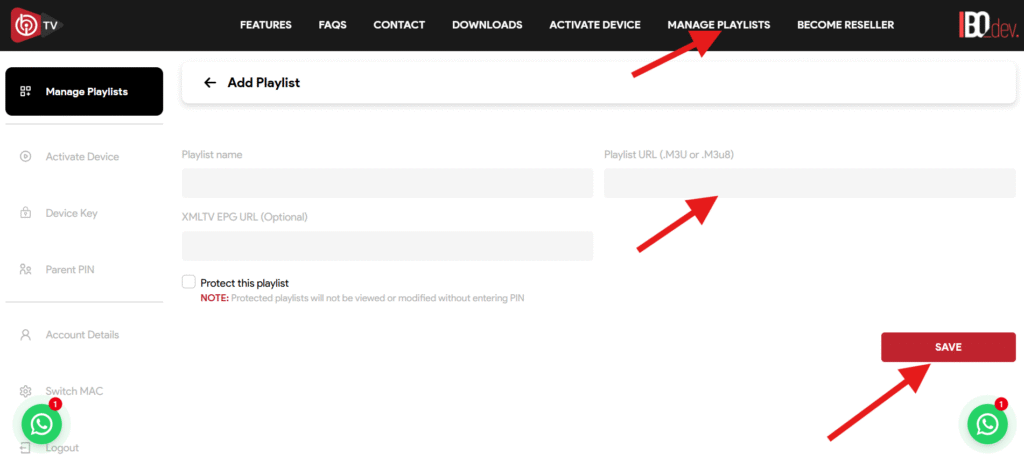The image size is (1024, 461).
Task: Focus the Playlist URL input field
Action: pos(810,183)
